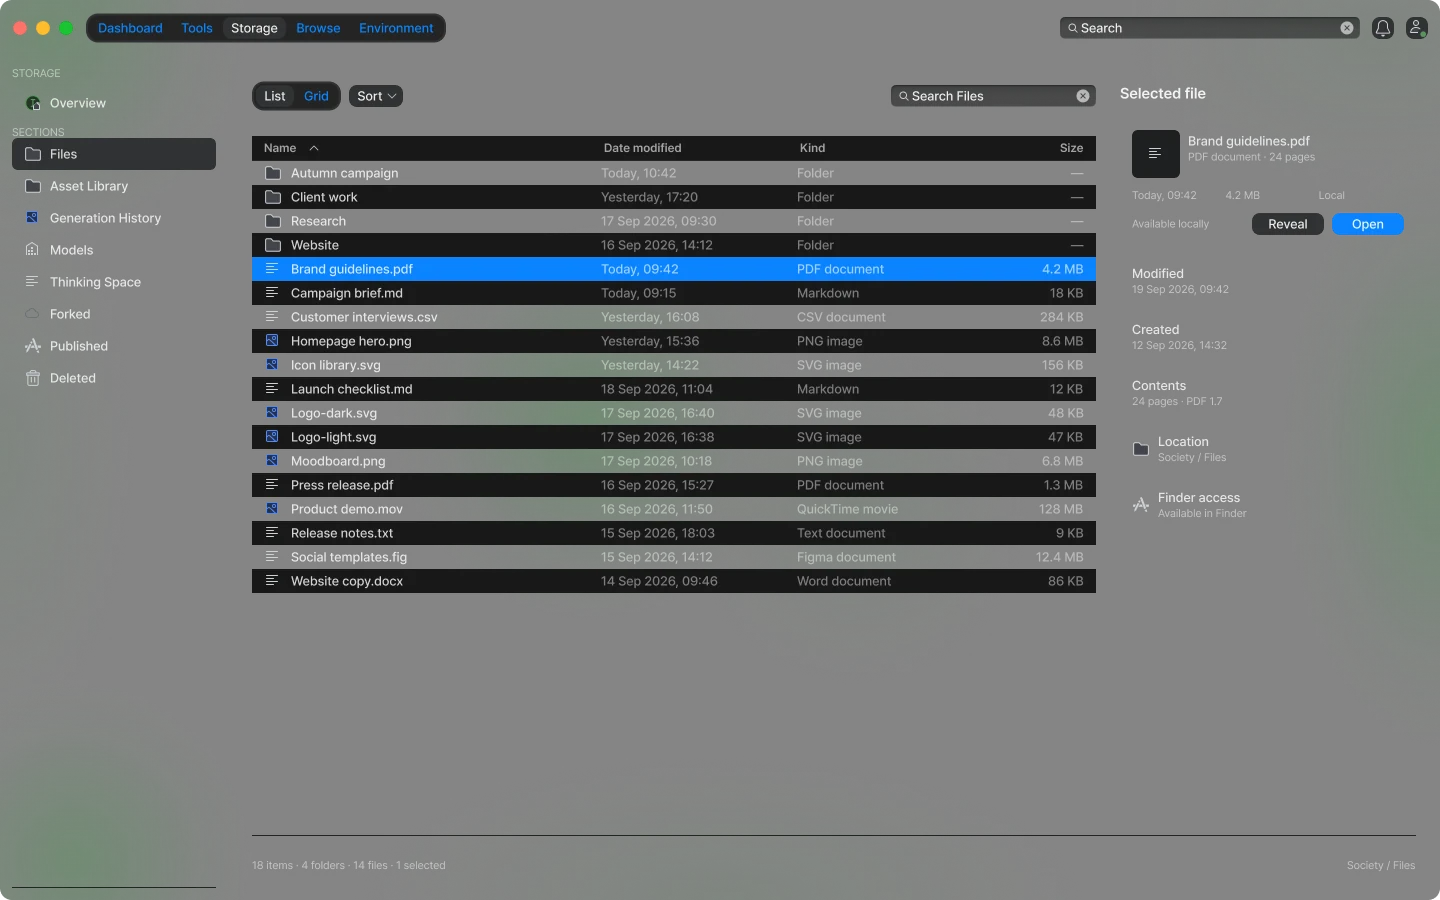Select Customer interviews.csv file
Screen dimensions: 1440x900
[x=674, y=317]
